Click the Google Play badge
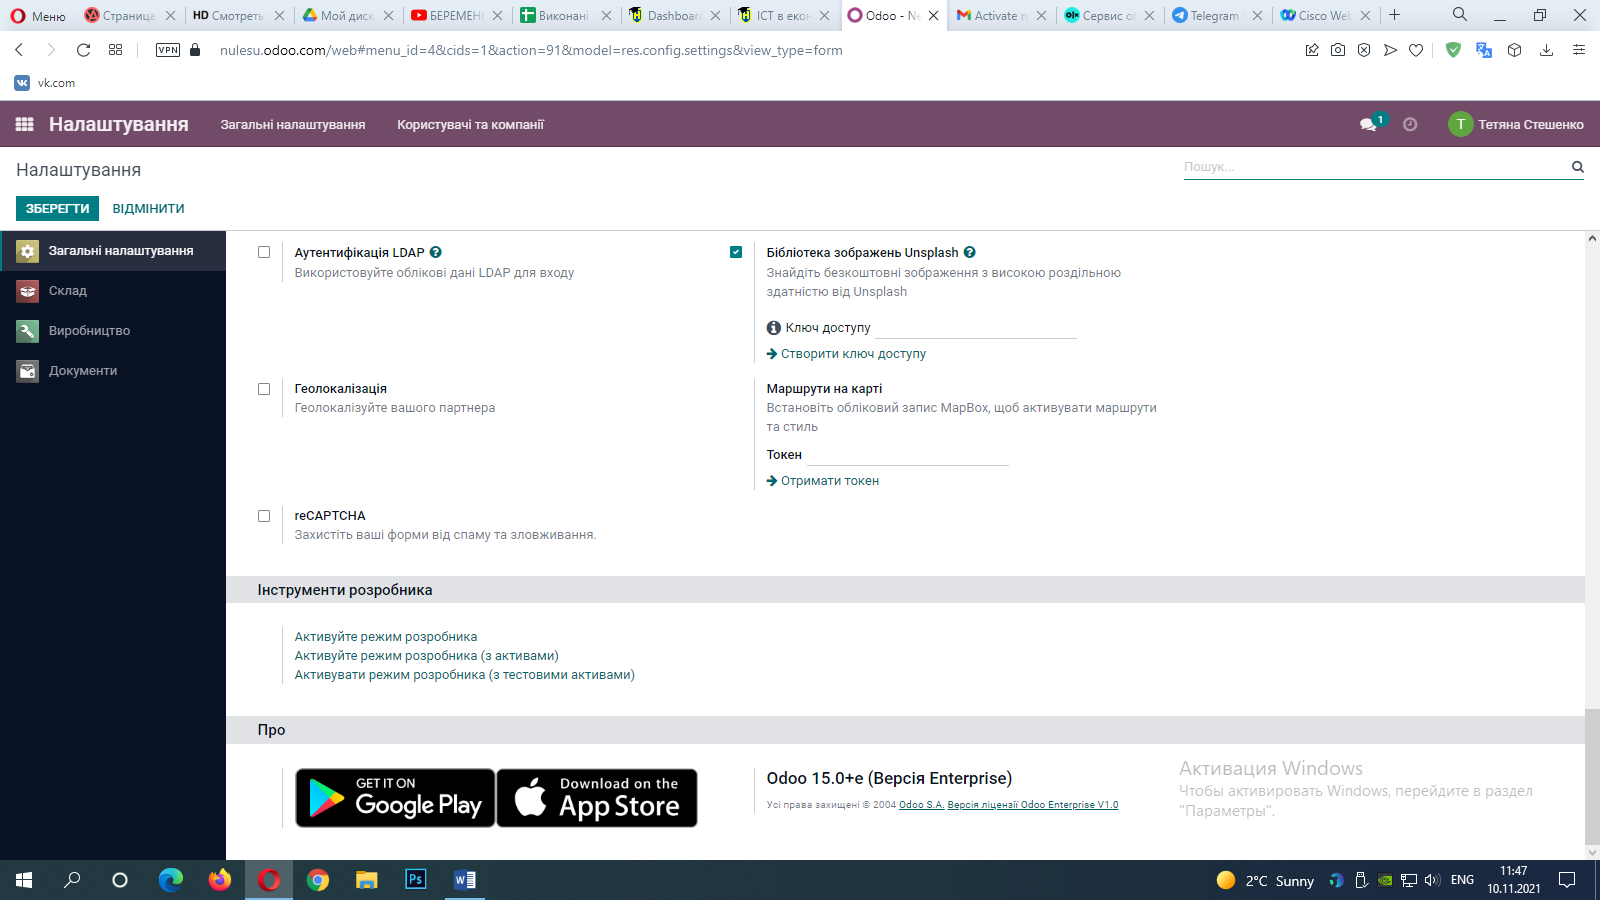The height and width of the screenshot is (900, 1600). click(395, 798)
